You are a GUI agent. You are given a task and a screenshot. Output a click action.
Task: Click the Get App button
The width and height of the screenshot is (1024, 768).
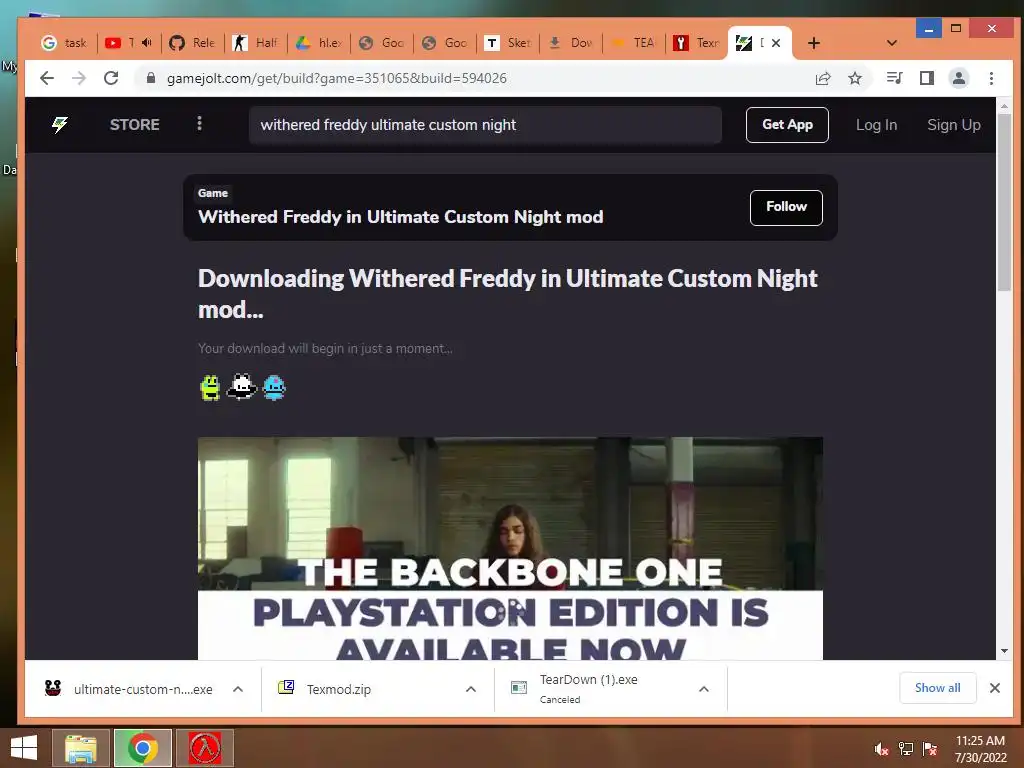[x=787, y=125]
